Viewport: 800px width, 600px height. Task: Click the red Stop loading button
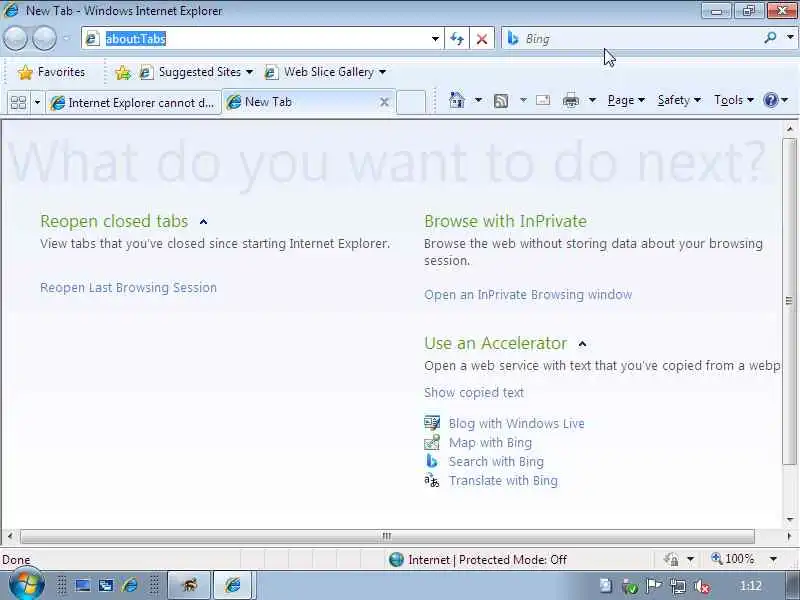tap(482, 39)
